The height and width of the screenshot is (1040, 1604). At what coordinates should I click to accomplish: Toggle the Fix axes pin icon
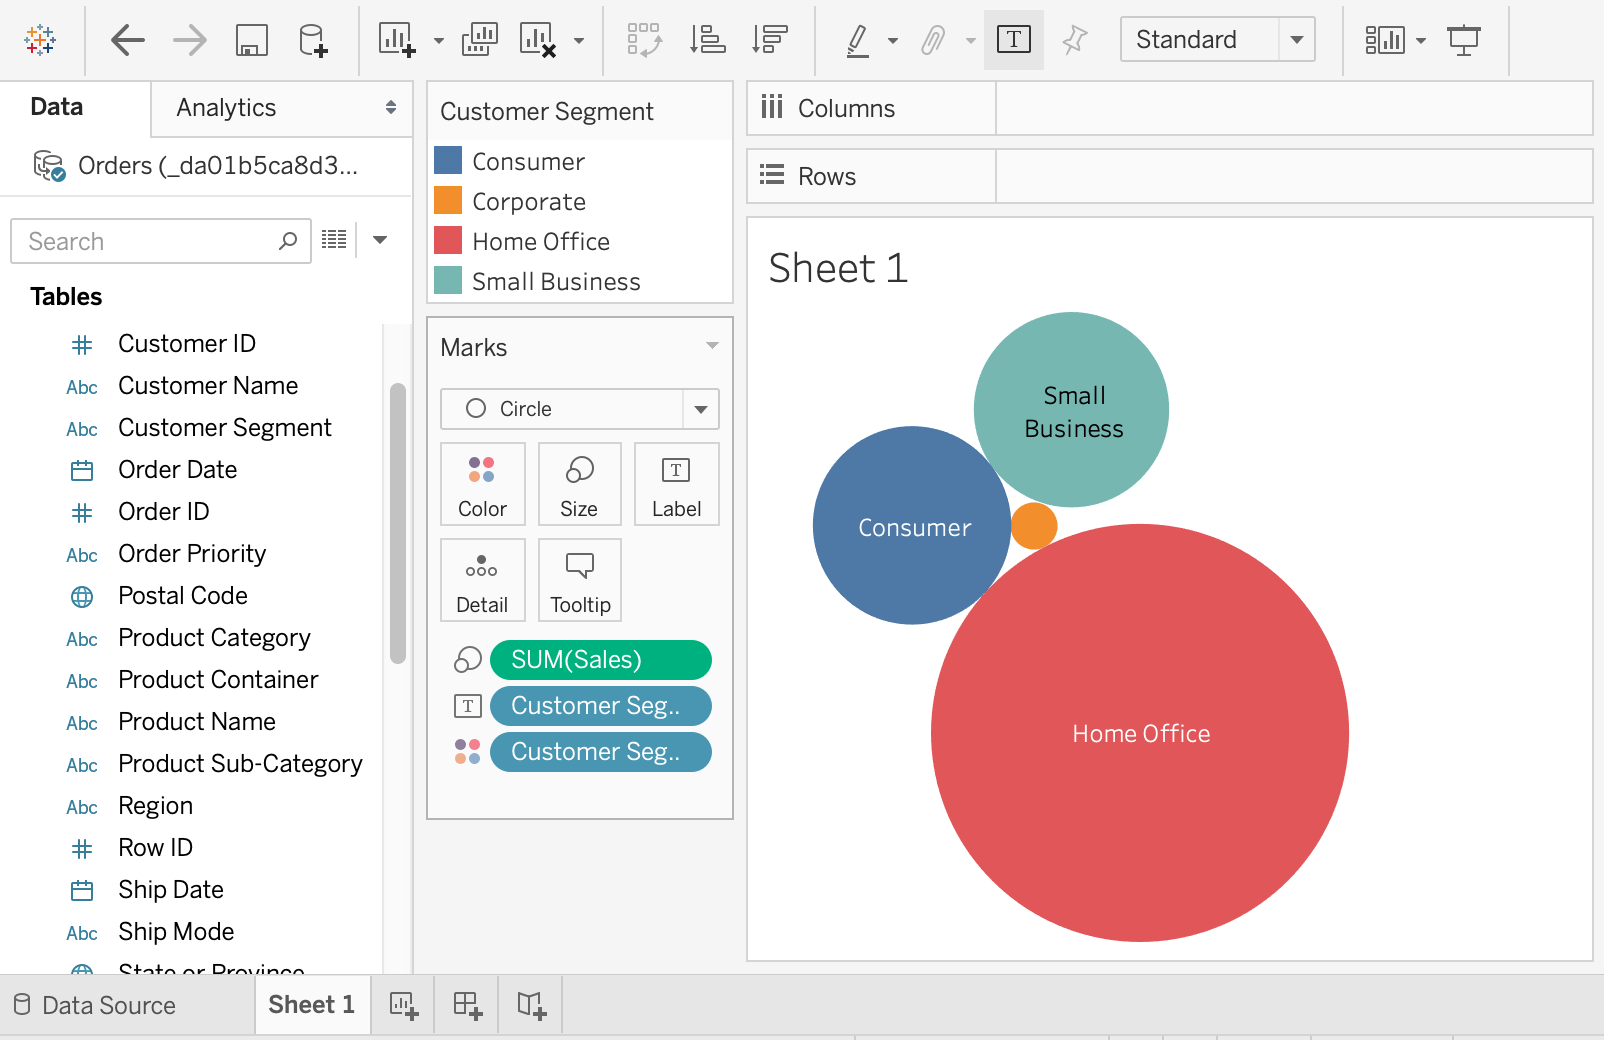[x=1075, y=40]
